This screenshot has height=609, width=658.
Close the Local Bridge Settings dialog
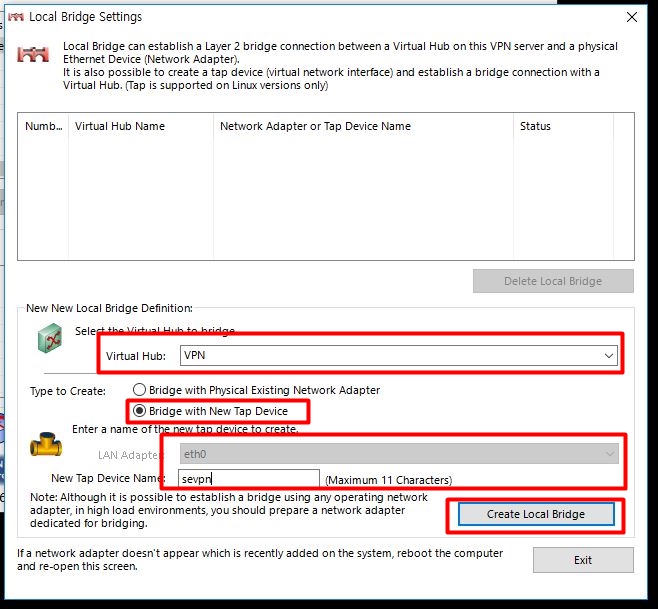click(x=632, y=17)
